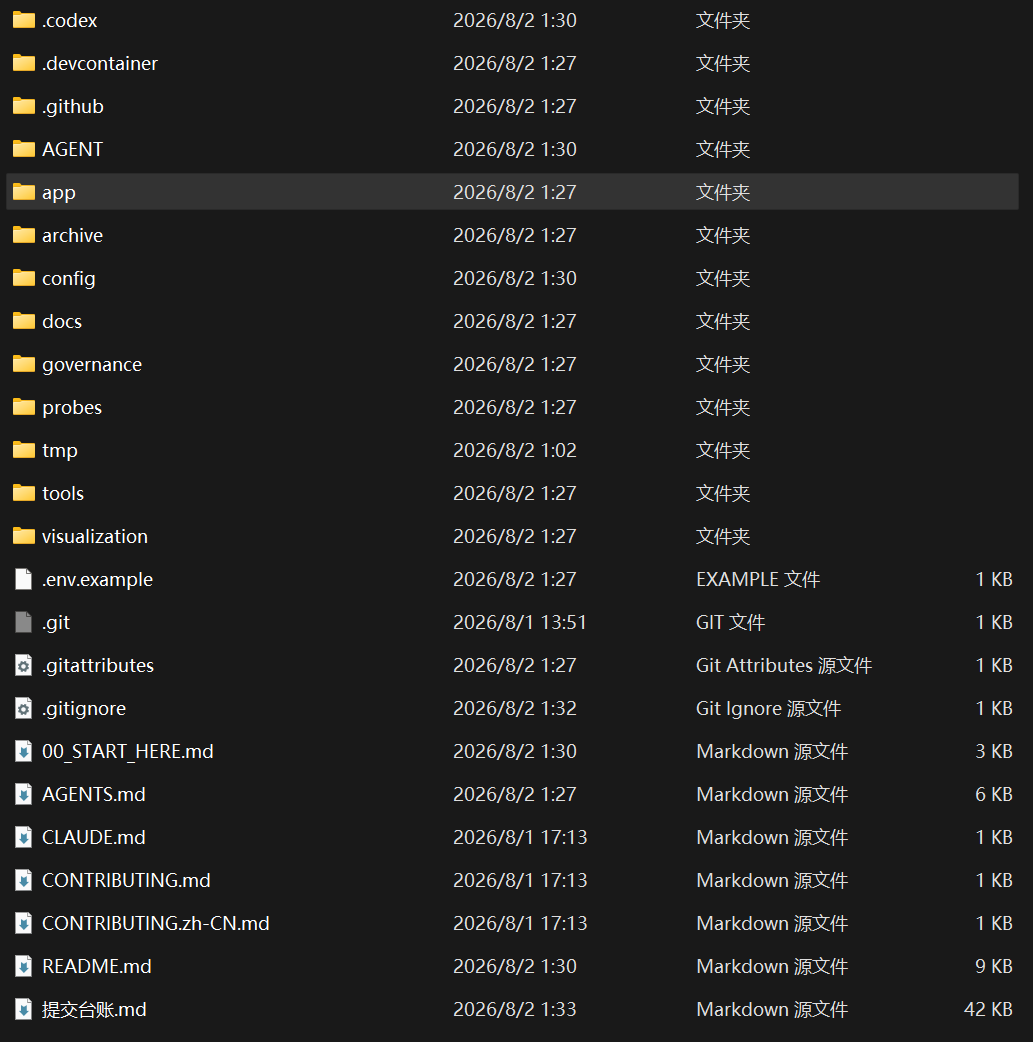Select the CONTRIBUTING.md markdown file icon
Viewport: 1033px width, 1042px height.
point(24,880)
